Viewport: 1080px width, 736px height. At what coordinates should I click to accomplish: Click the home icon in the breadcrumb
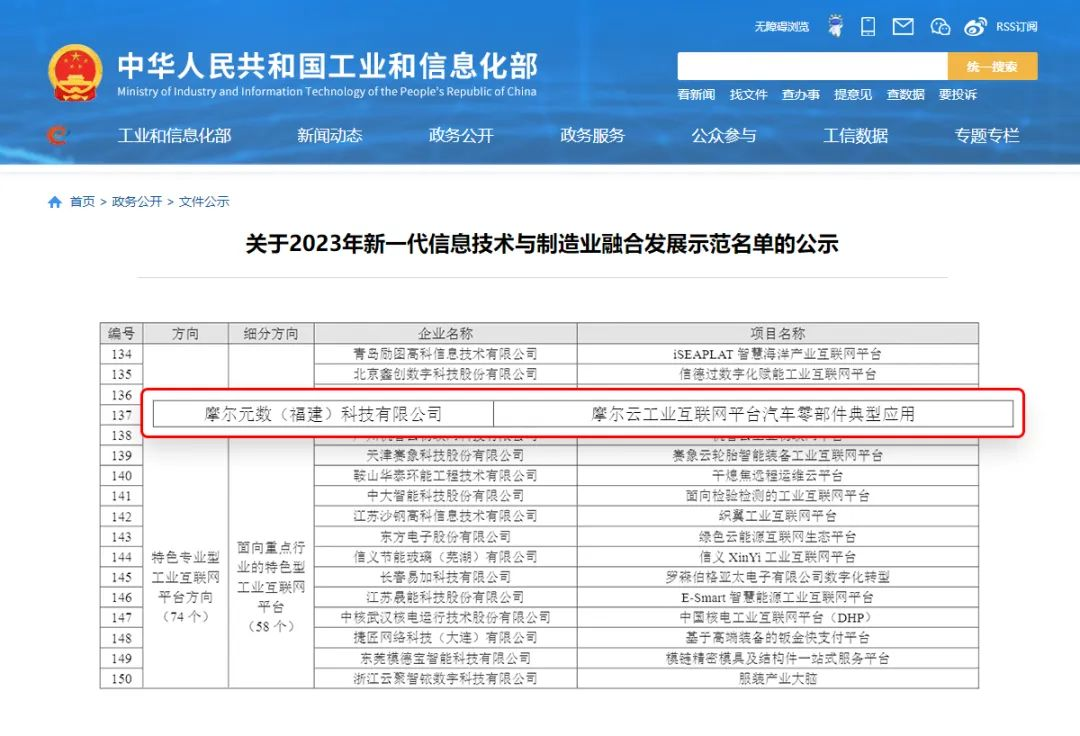click(54, 201)
